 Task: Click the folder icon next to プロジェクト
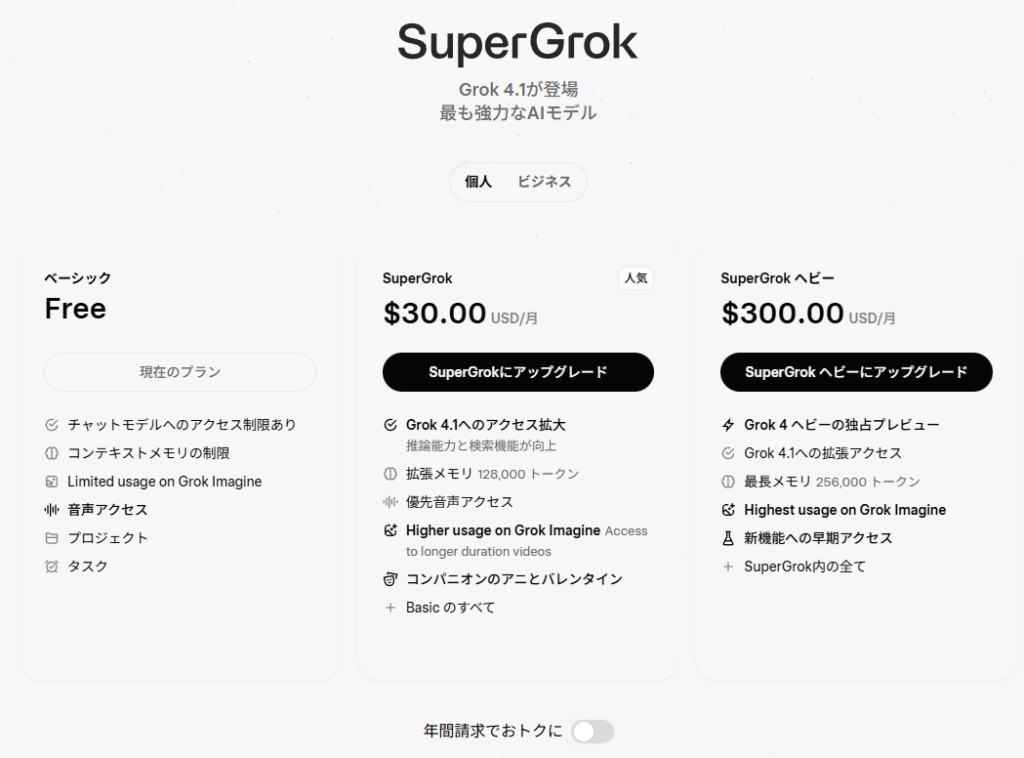click(x=52, y=538)
